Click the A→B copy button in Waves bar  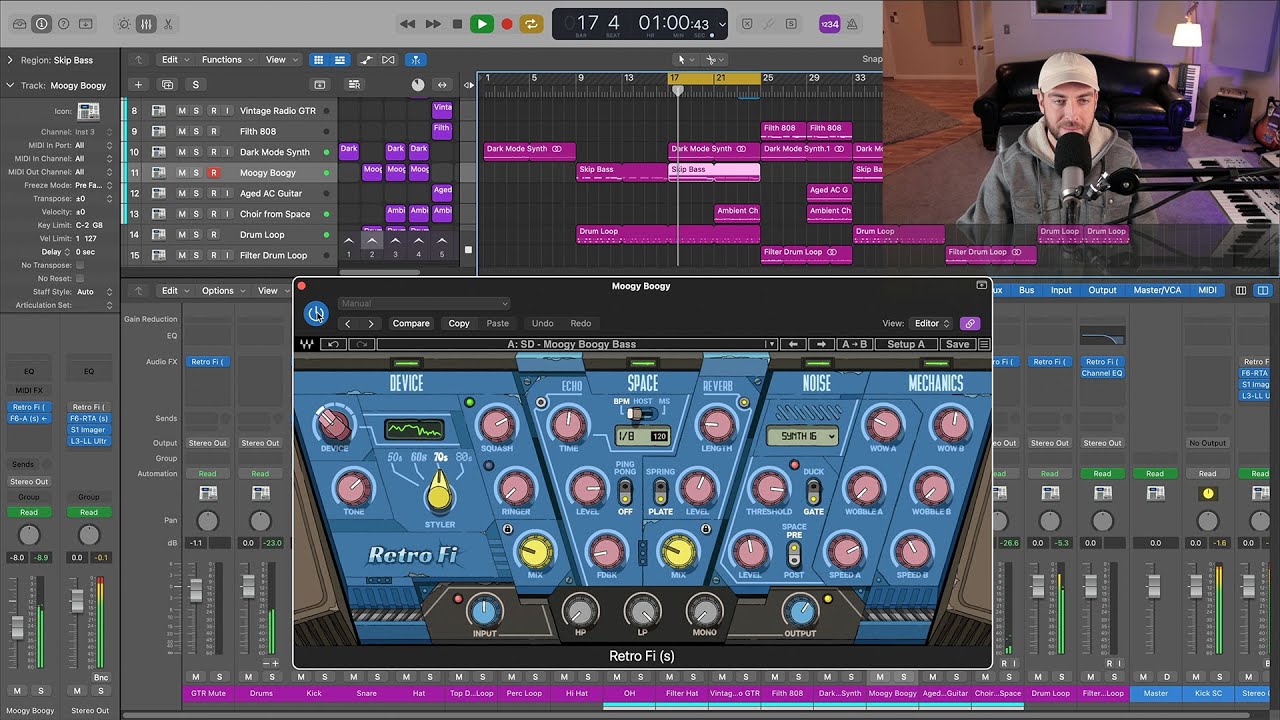(x=855, y=345)
